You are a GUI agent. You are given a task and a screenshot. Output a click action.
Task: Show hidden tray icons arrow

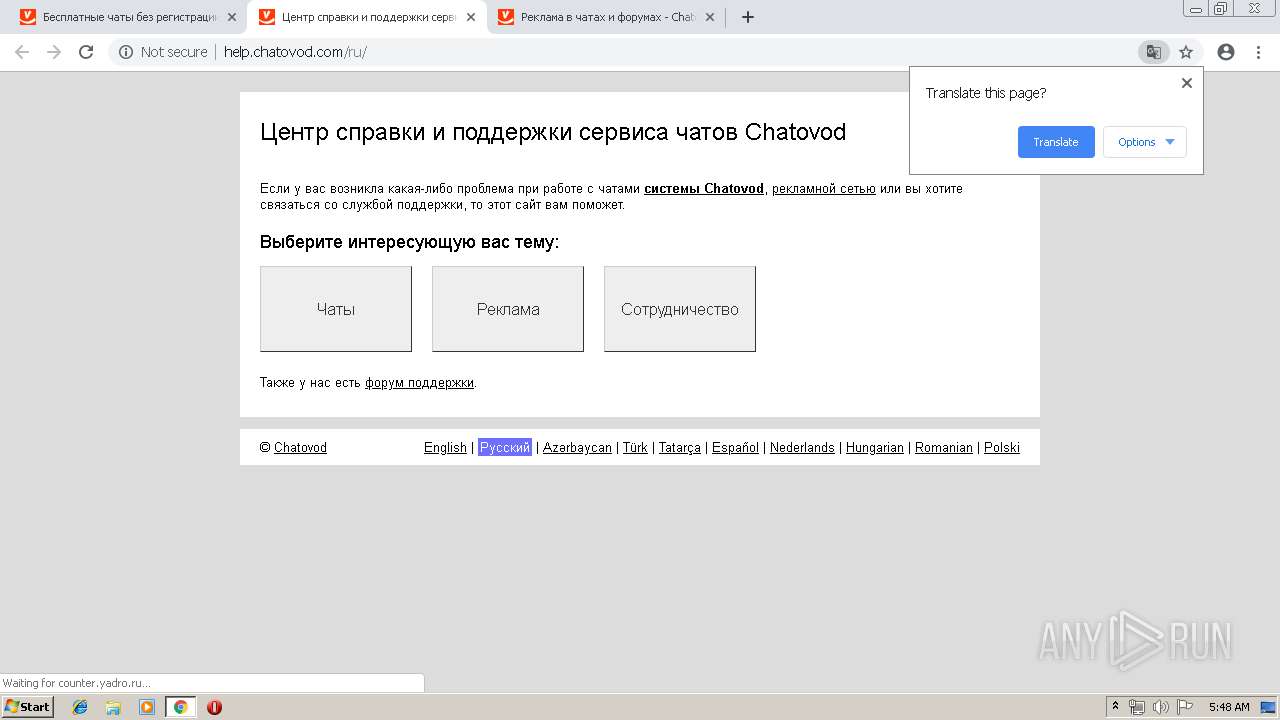click(1115, 706)
